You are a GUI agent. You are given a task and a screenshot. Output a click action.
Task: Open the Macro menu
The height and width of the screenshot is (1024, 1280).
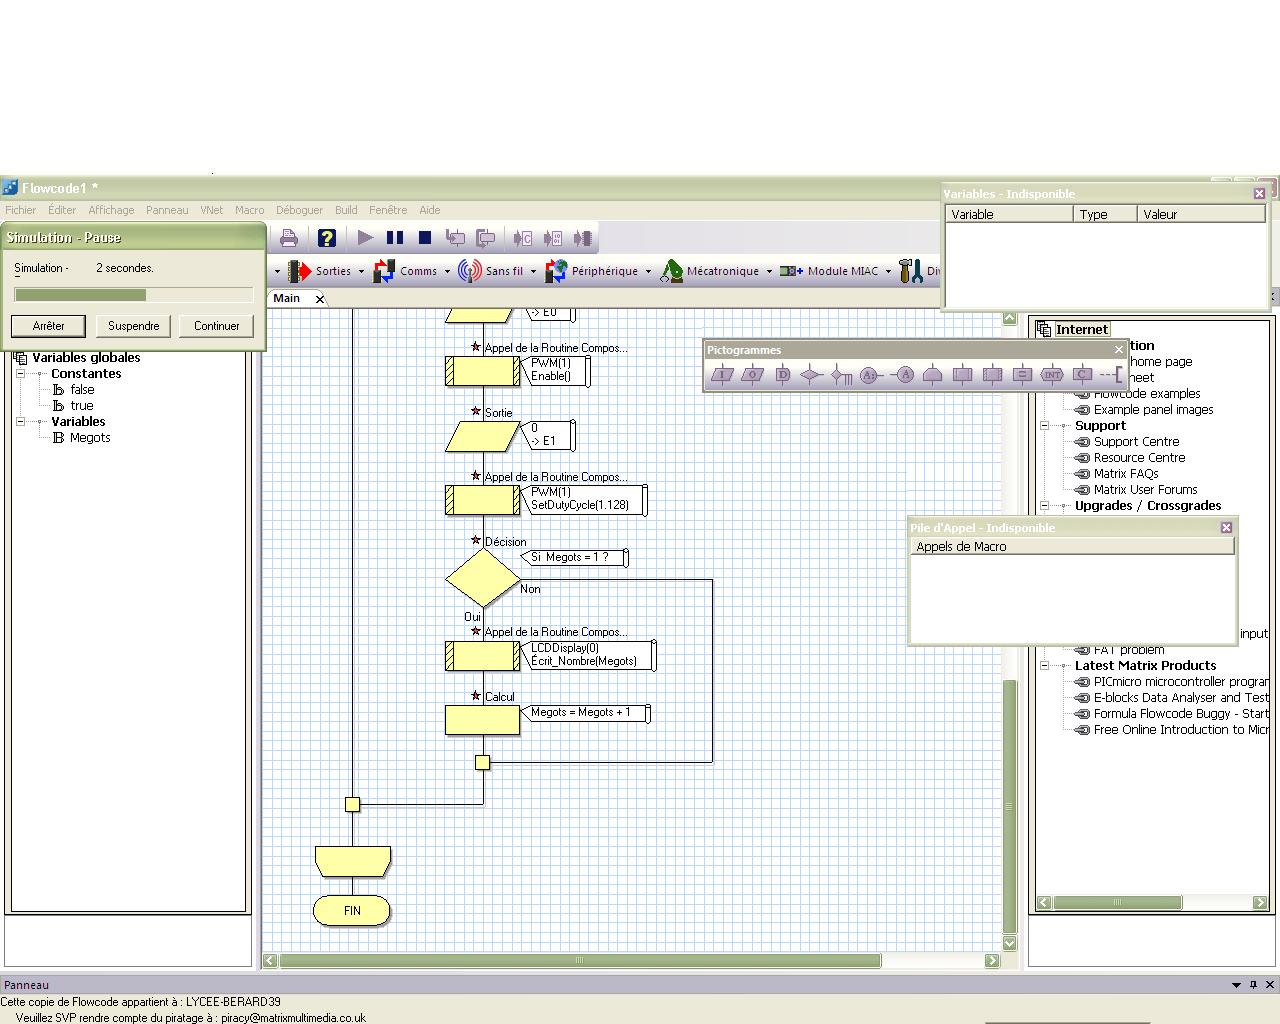[250, 210]
